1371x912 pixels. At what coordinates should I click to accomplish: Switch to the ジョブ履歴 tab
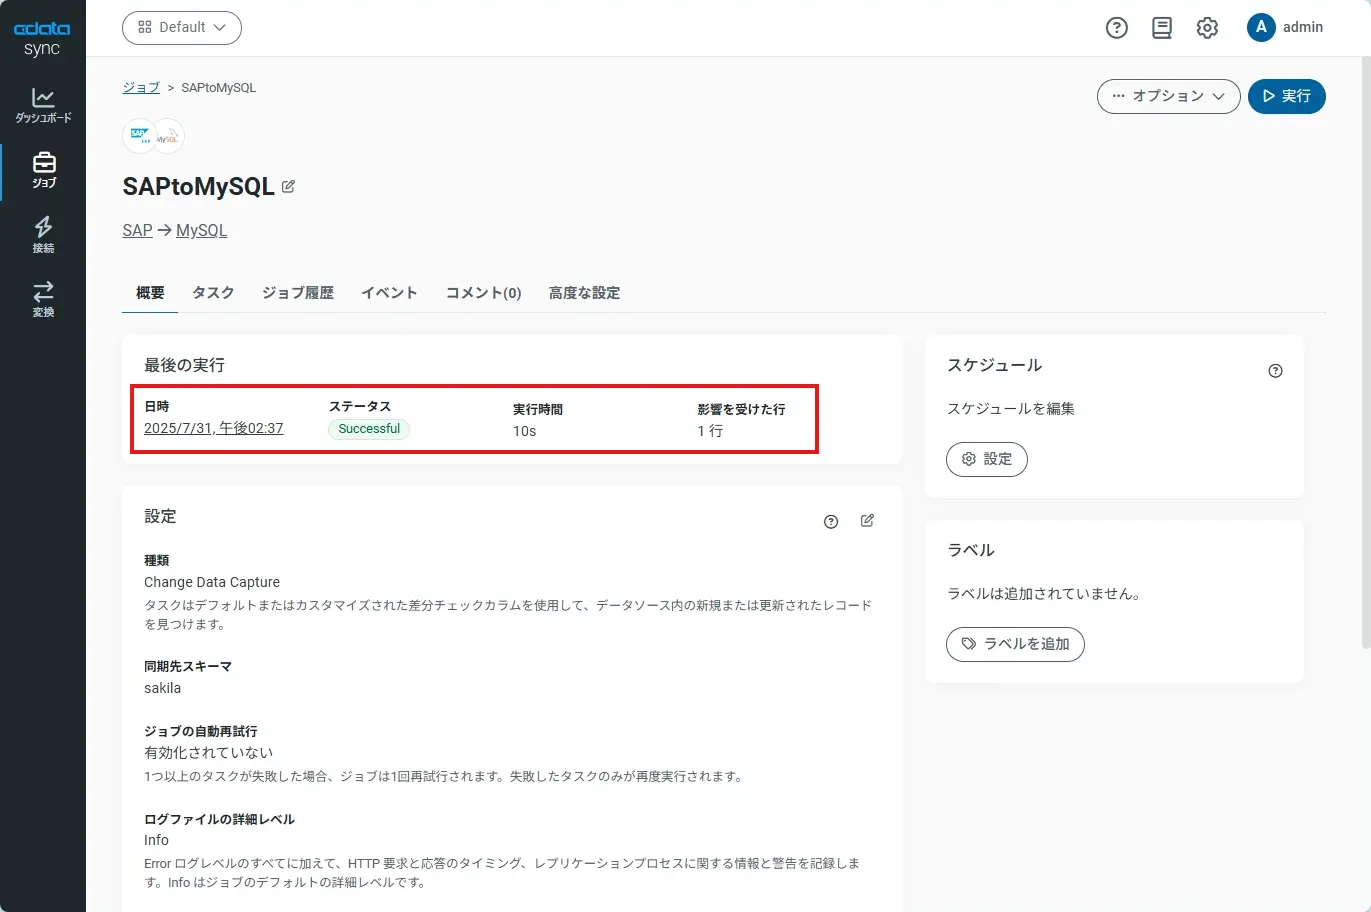tap(298, 293)
